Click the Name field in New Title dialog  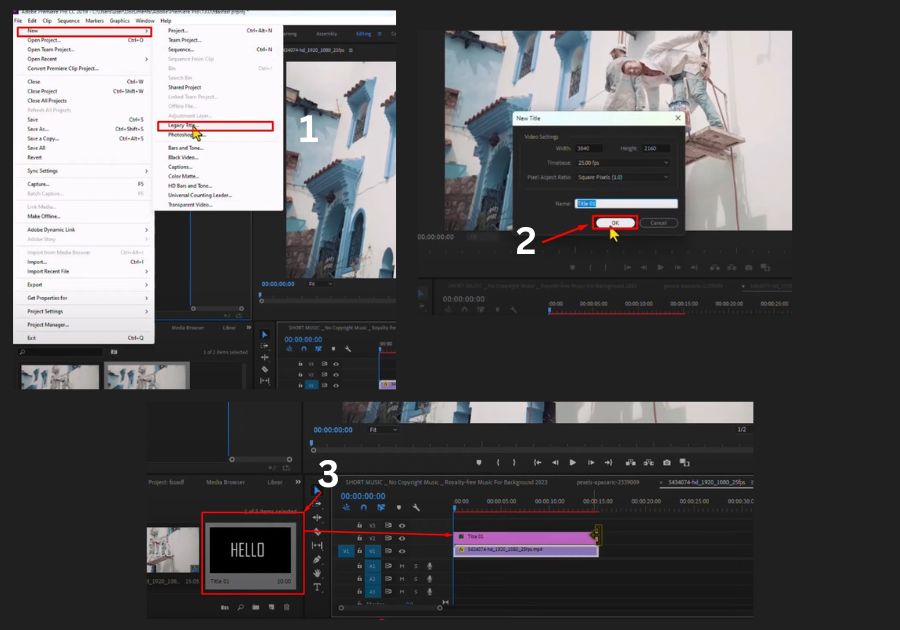[x=626, y=204]
